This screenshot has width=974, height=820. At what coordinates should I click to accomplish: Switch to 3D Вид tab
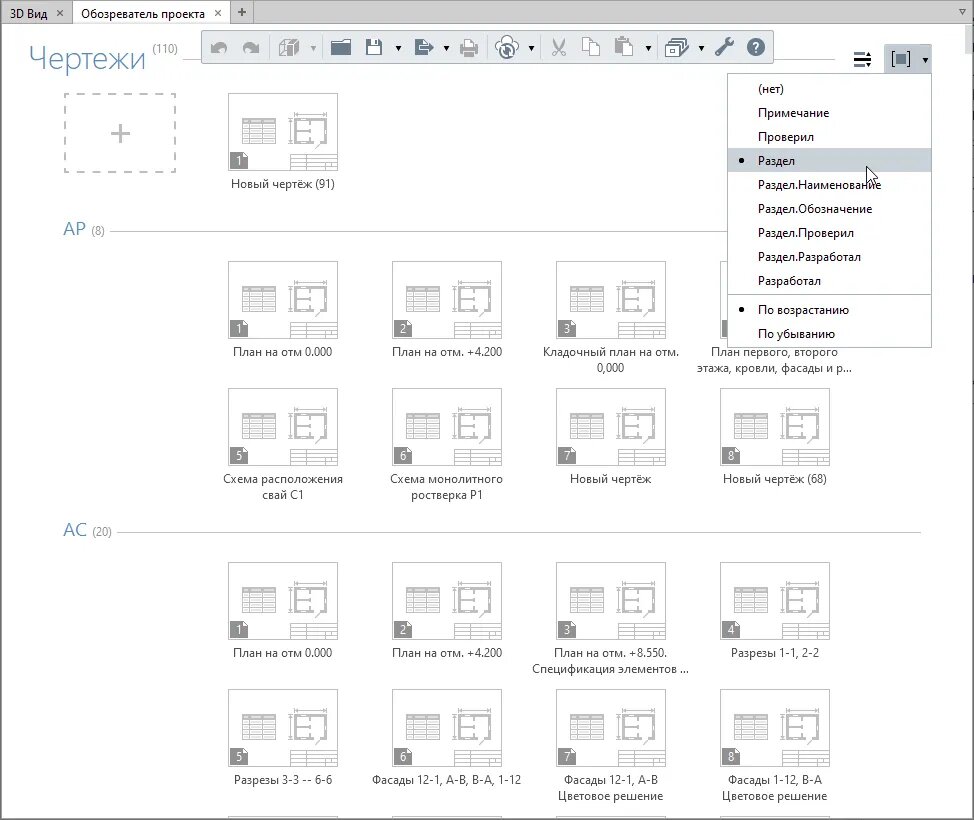click(x=29, y=13)
